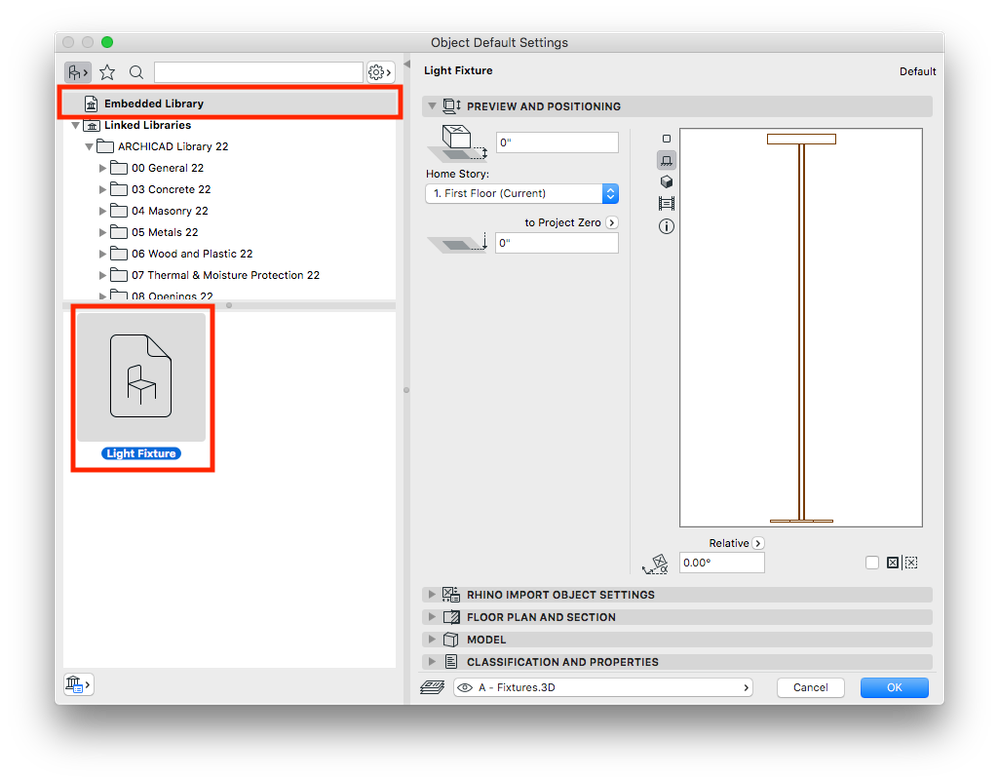The image size is (999, 783).
Task: Open the library manager button at bottom
Action: [x=78, y=685]
